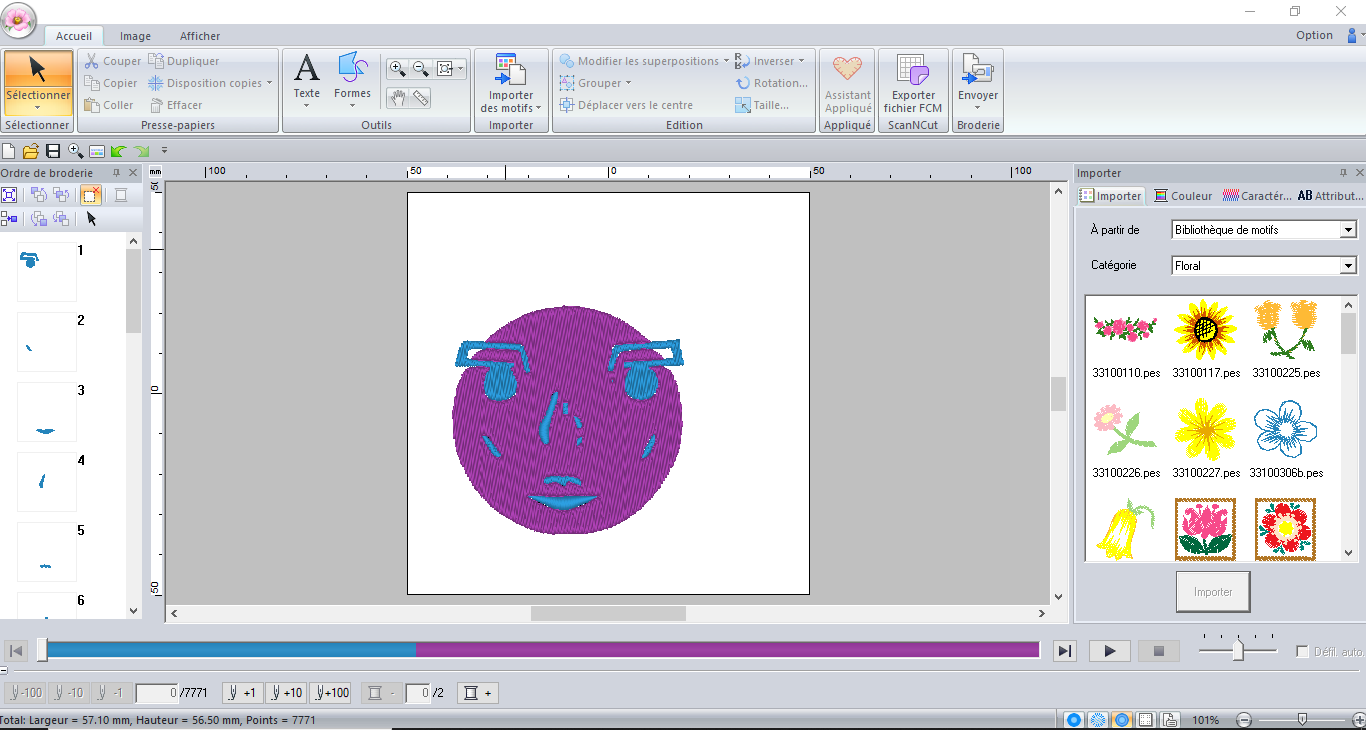Expand the Disposition copies dropdown
This screenshot has width=1366, height=730.
pos(270,83)
